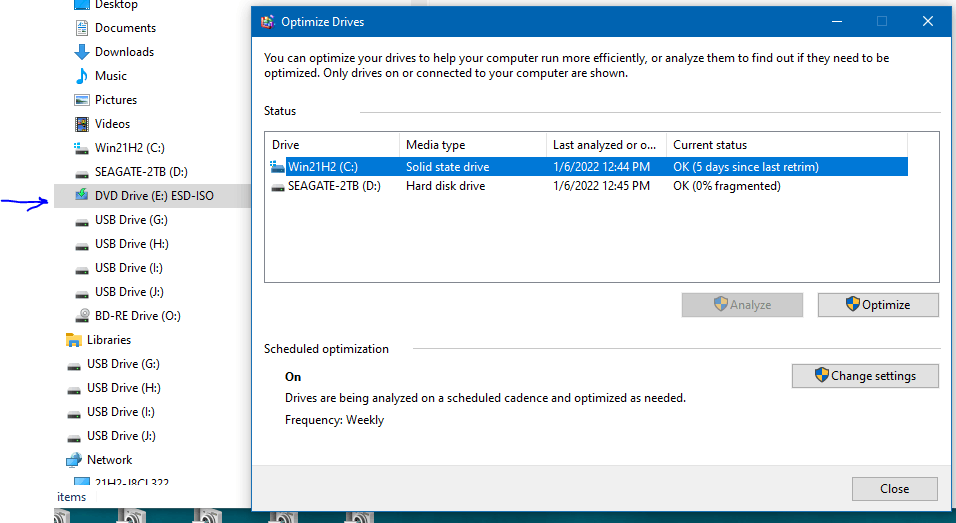Open the BD-RE Drive (O:) disc icon
The width and height of the screenshot is (956, 523).
pos(82,316)
